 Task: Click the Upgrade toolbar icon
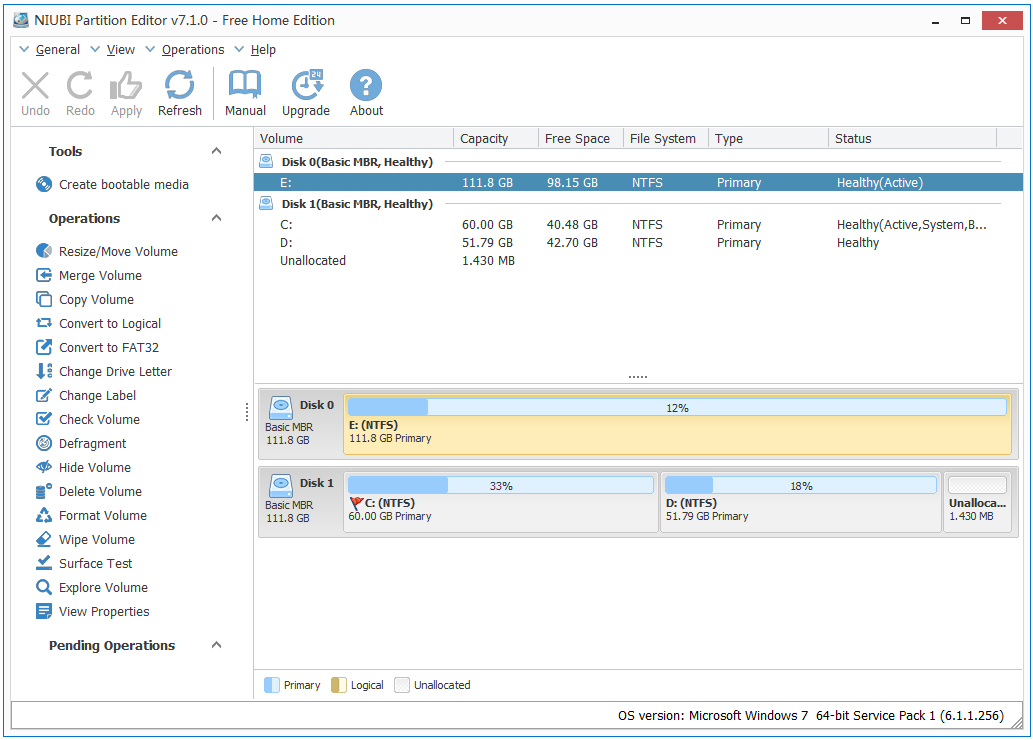click(307, 85)
